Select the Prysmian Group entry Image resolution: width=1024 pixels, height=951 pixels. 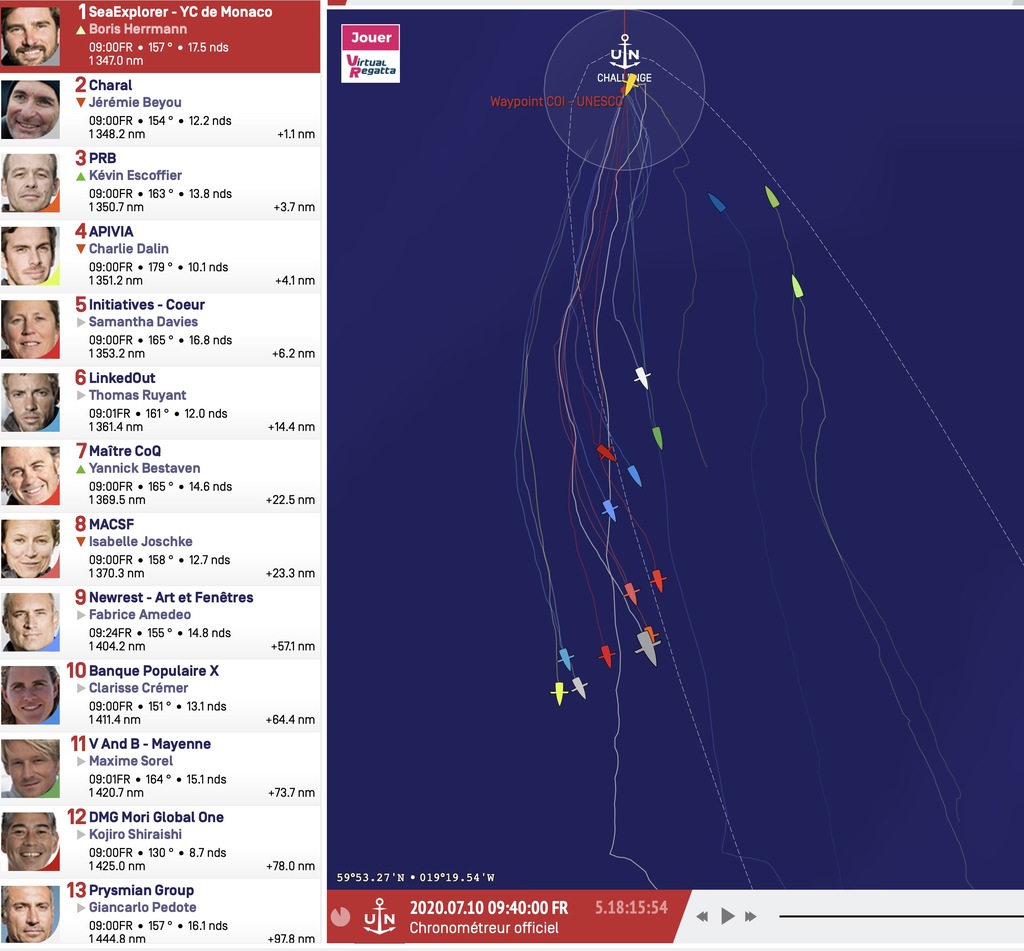tap(161, 914)
